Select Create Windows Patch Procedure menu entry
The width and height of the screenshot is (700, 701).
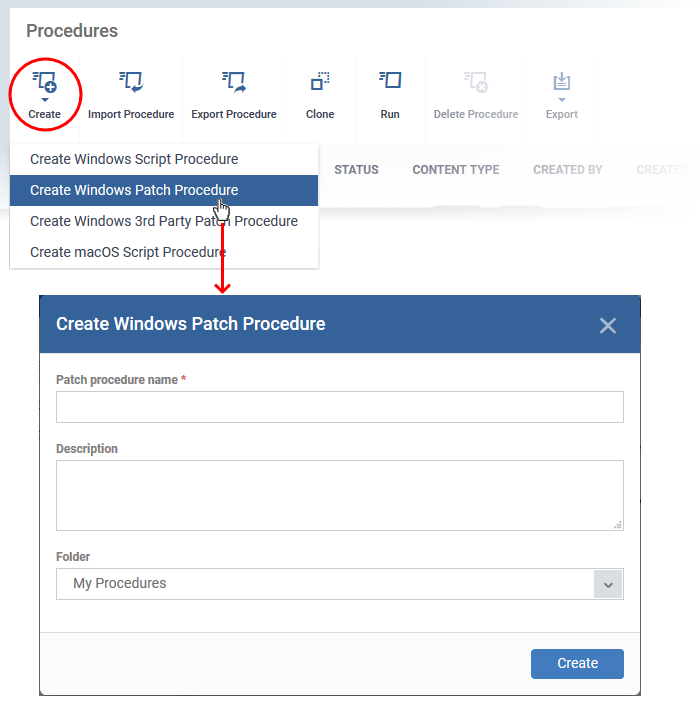pyautogui.click(x=164, y=190)
